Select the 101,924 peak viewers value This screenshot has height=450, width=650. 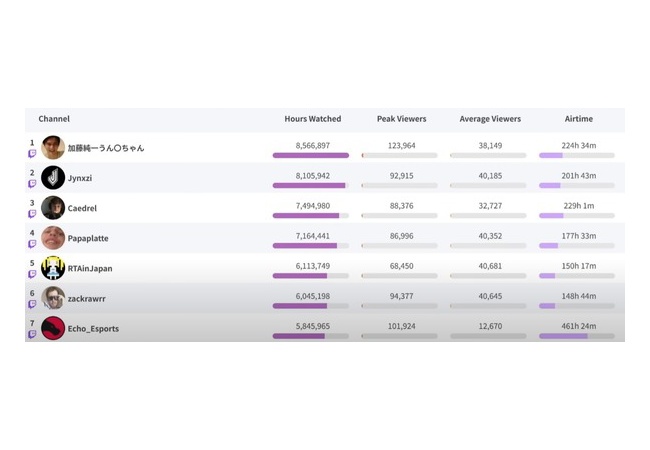pyautogui.click(x=401, y=326)
